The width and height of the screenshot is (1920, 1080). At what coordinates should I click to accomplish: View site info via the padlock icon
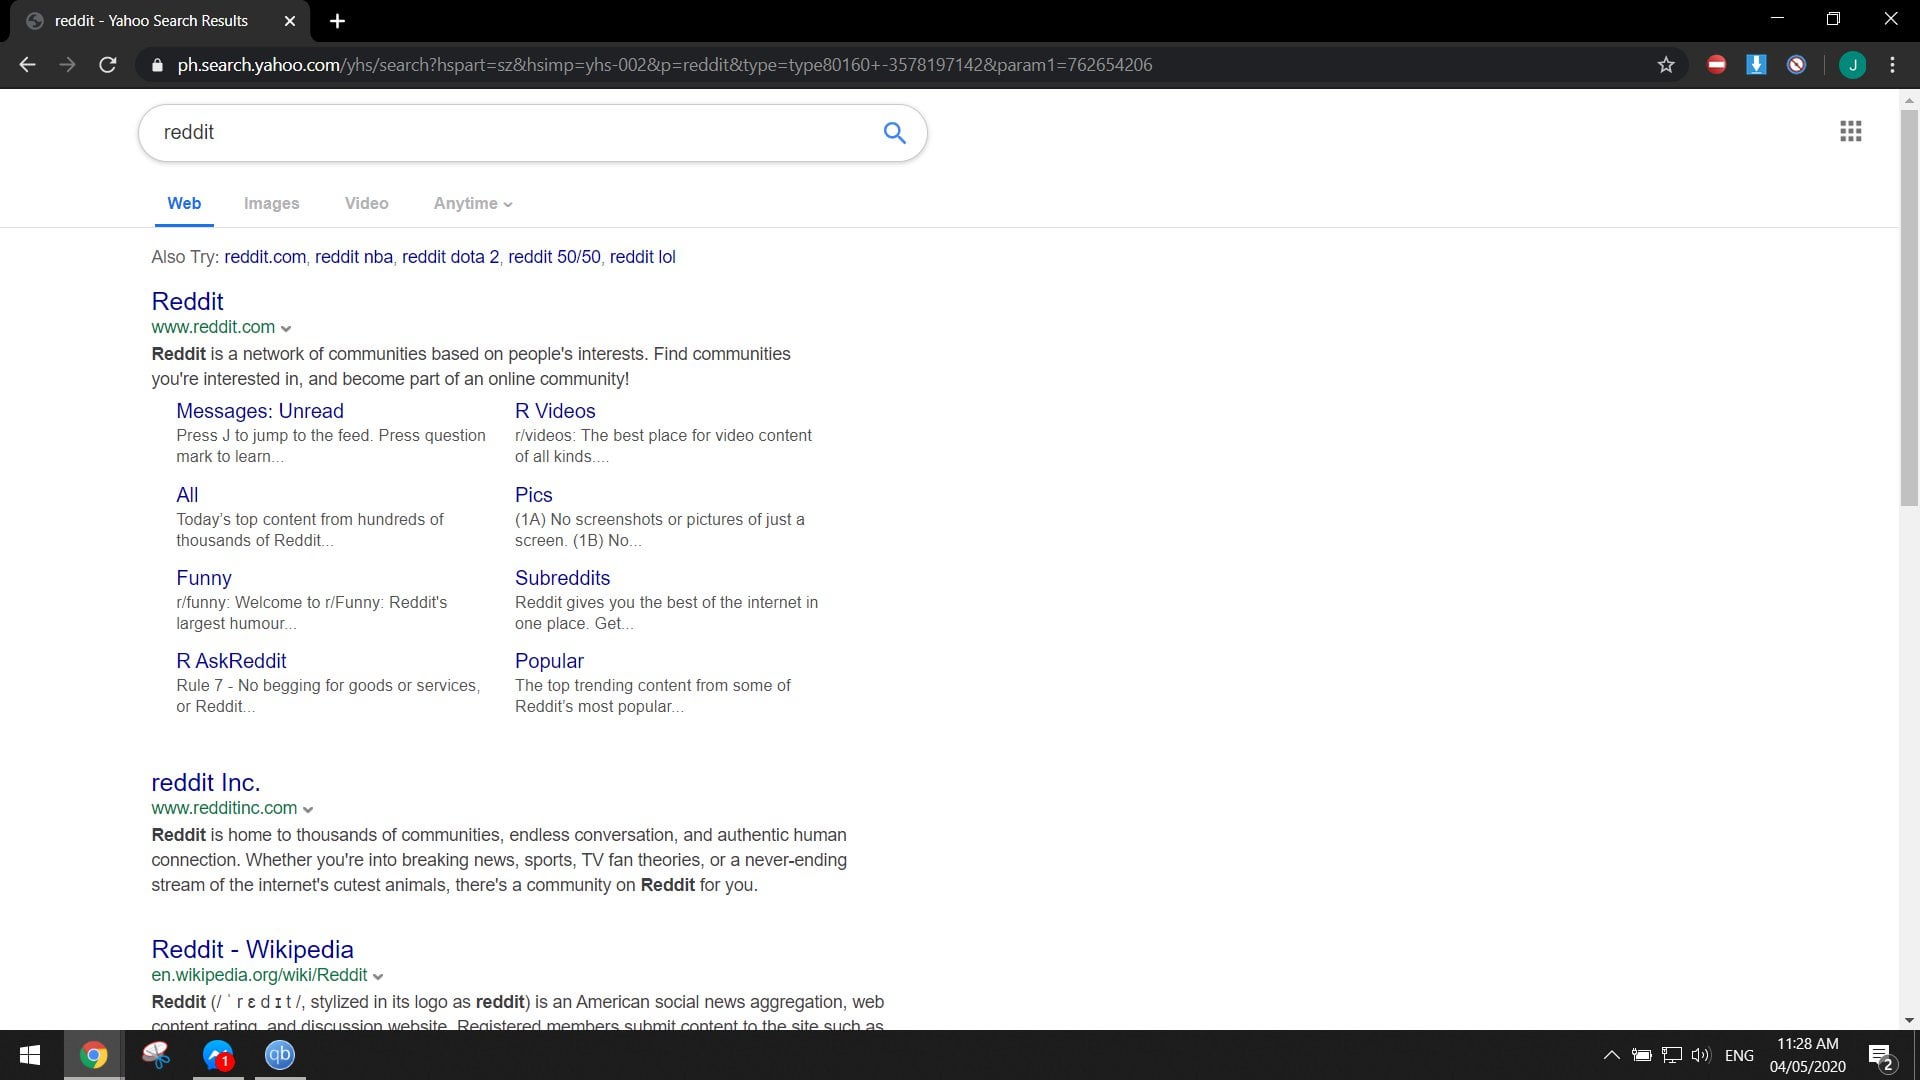(x=156, y=65)
